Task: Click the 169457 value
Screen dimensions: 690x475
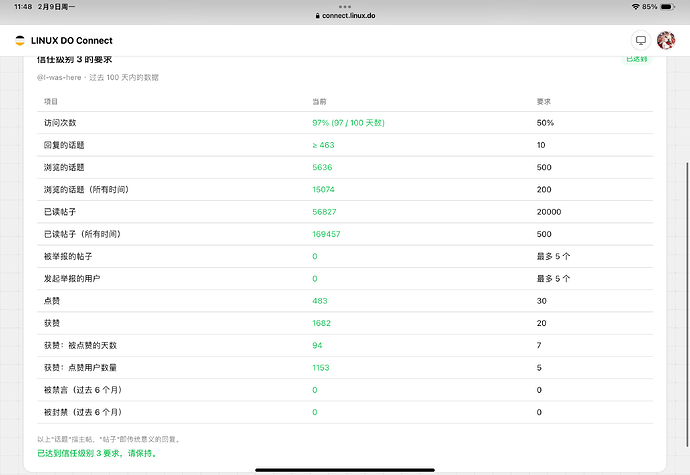Action: (x=326, y=234)
